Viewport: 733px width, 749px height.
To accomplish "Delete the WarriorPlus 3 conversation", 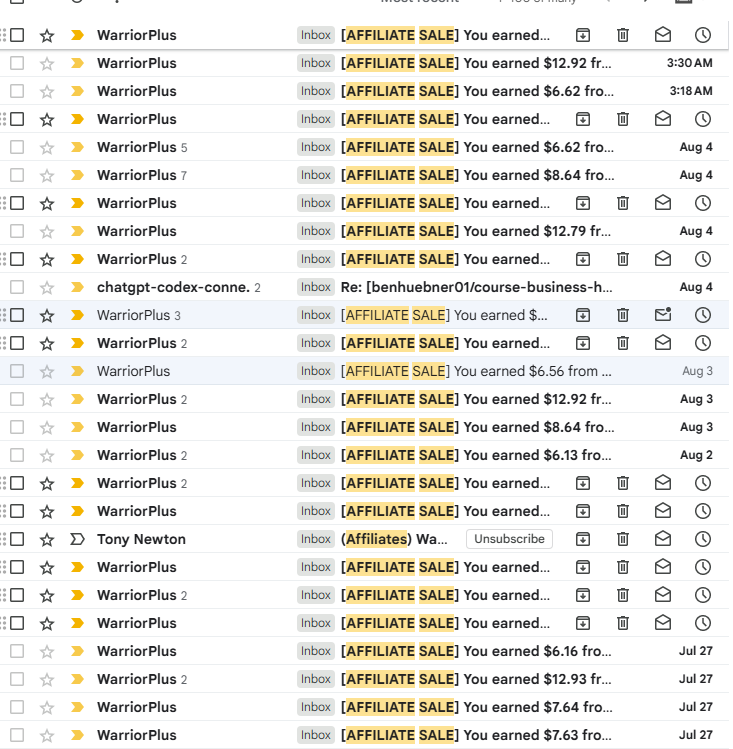I will (623, 315).
